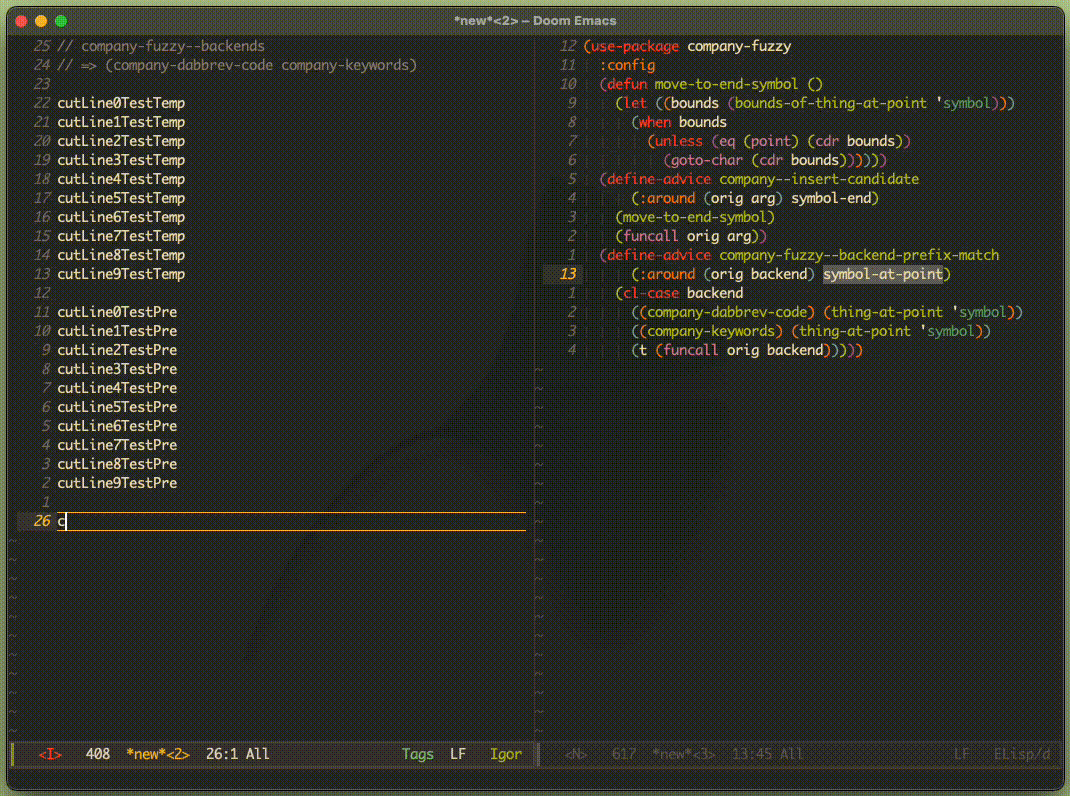The width and height of the screenshot is (1070, 796).
Task: Click the line cutLine1TestTemp
Action: 121,122
